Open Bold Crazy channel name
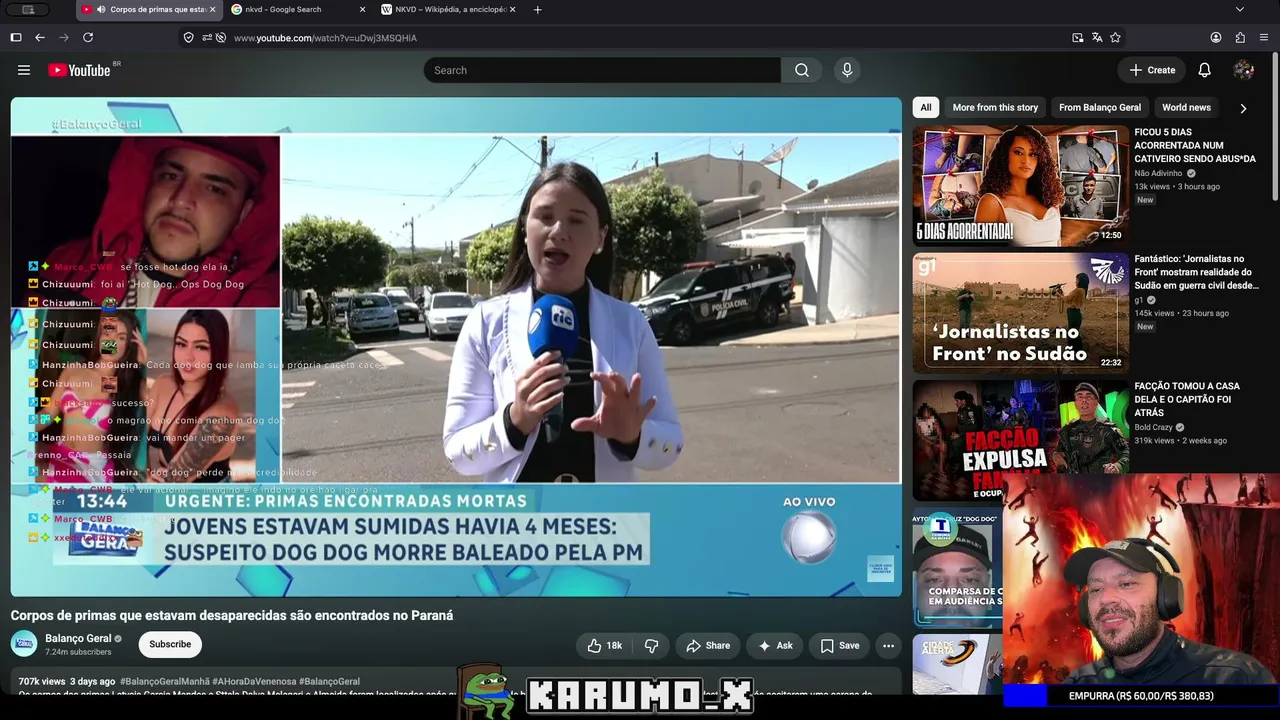1280x720 pixels. [1153, 427]
